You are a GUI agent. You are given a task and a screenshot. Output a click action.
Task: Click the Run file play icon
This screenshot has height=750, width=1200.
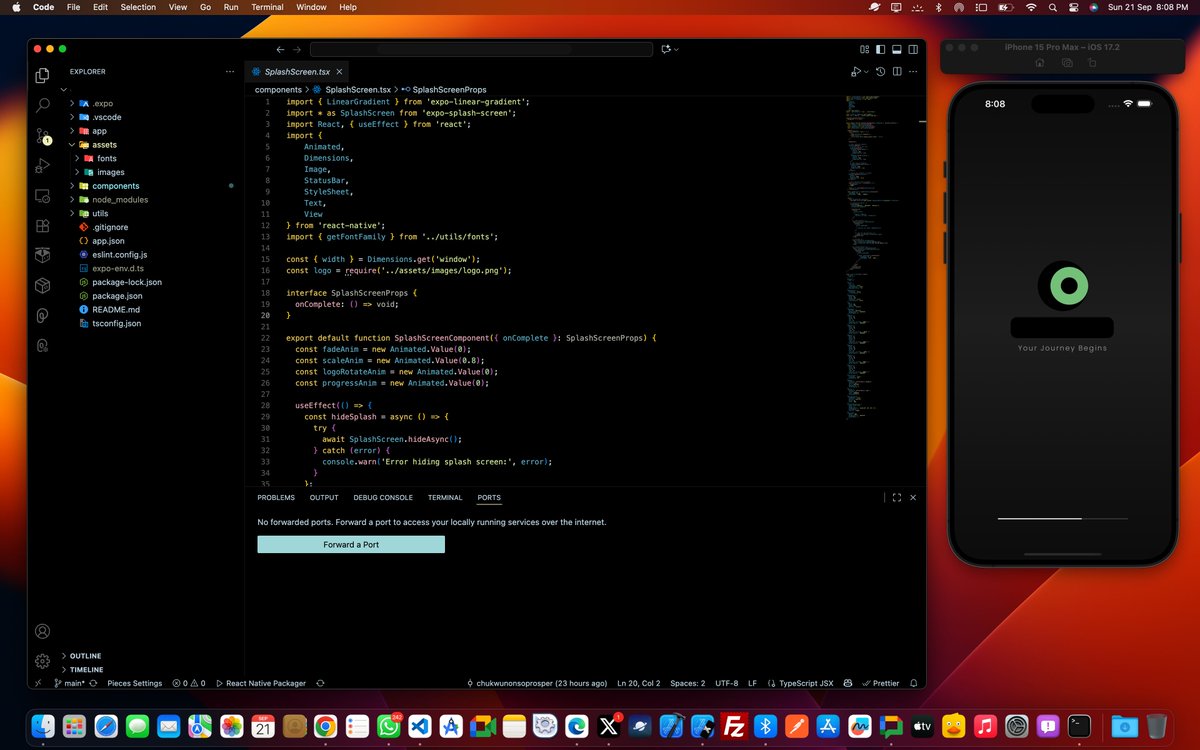click(855, 72)
